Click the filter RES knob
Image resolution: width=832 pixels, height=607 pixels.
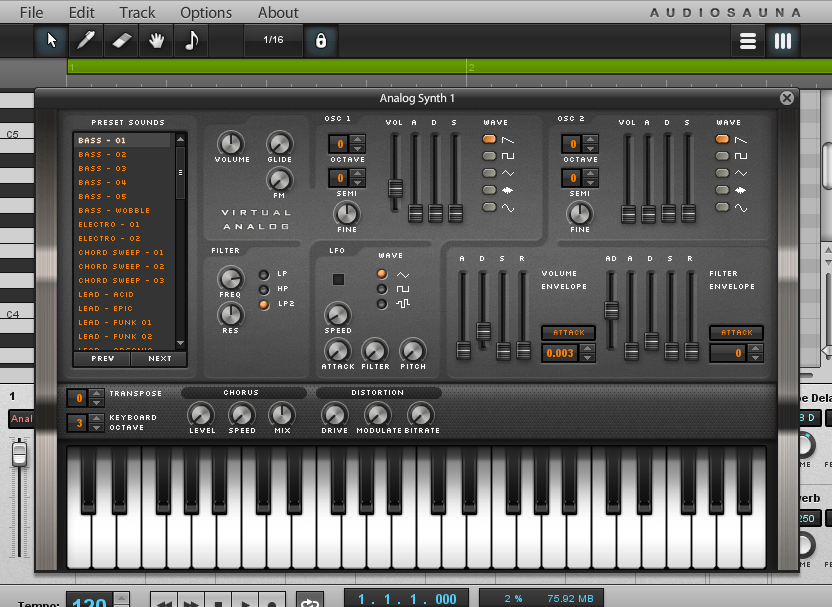tap(230, 315)
